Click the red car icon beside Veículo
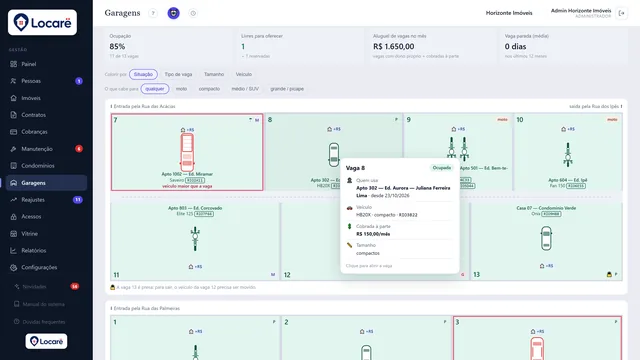The image size is (640, 360). point(349,208)
